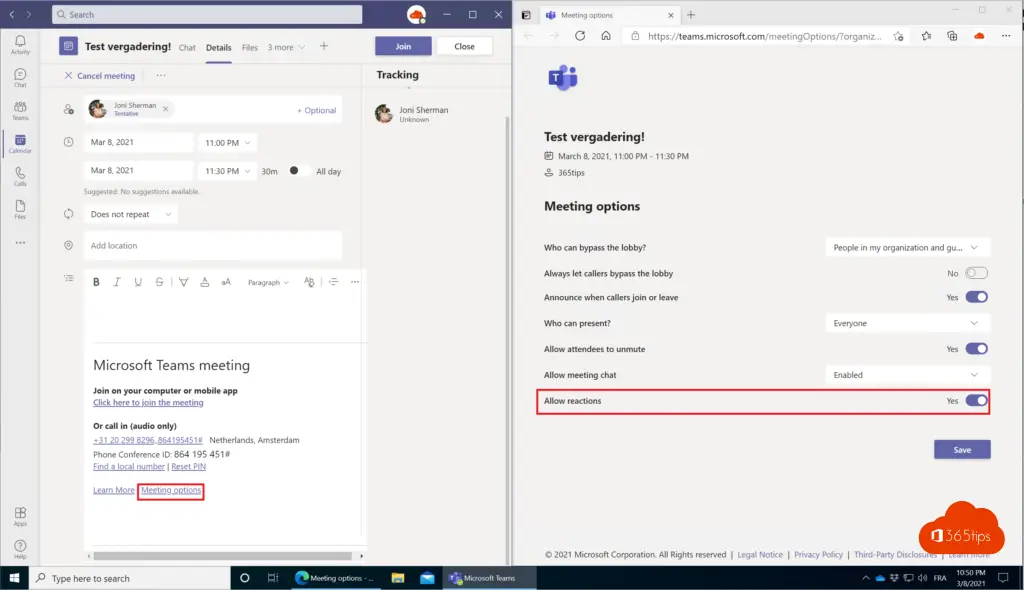The width and height of the screenshot is (1024, 590).
Task: Apply bold formatting in meeting editor
Action: 96,282
